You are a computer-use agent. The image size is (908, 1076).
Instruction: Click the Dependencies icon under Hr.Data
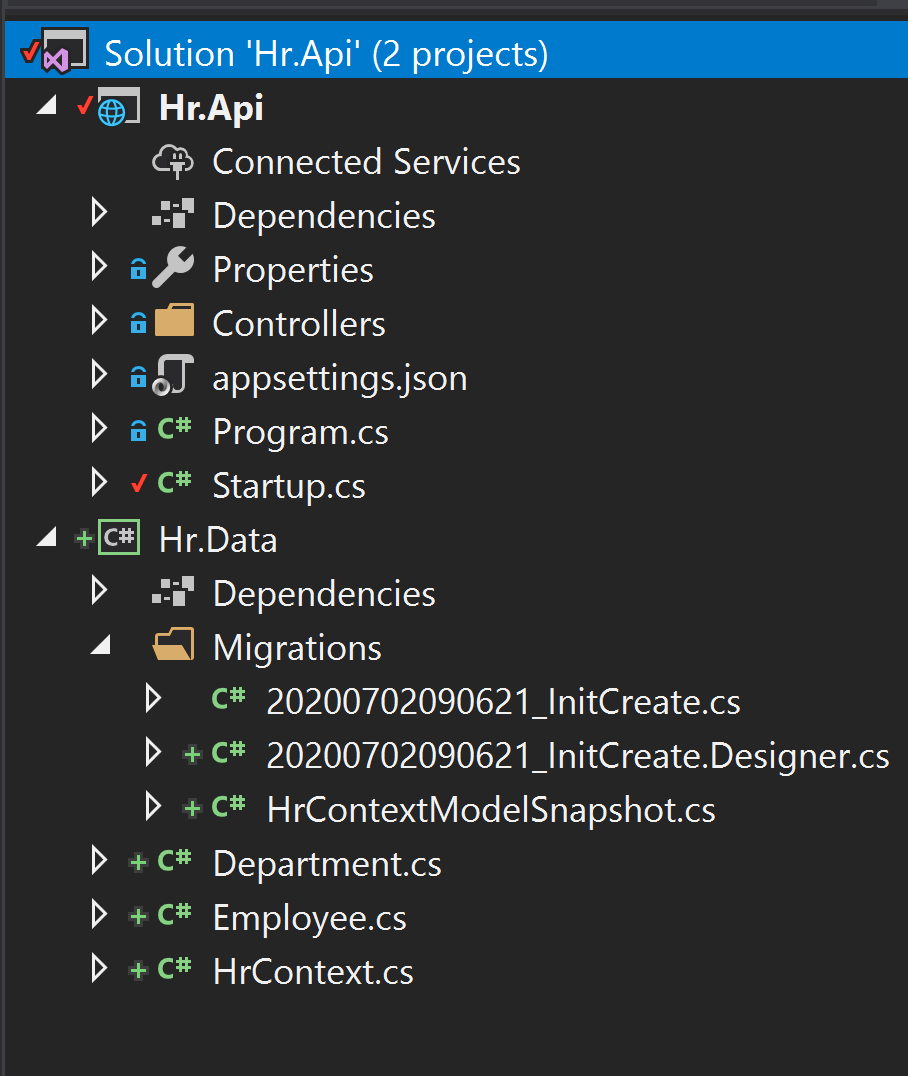pyautogui.click(x=175, y=592)
